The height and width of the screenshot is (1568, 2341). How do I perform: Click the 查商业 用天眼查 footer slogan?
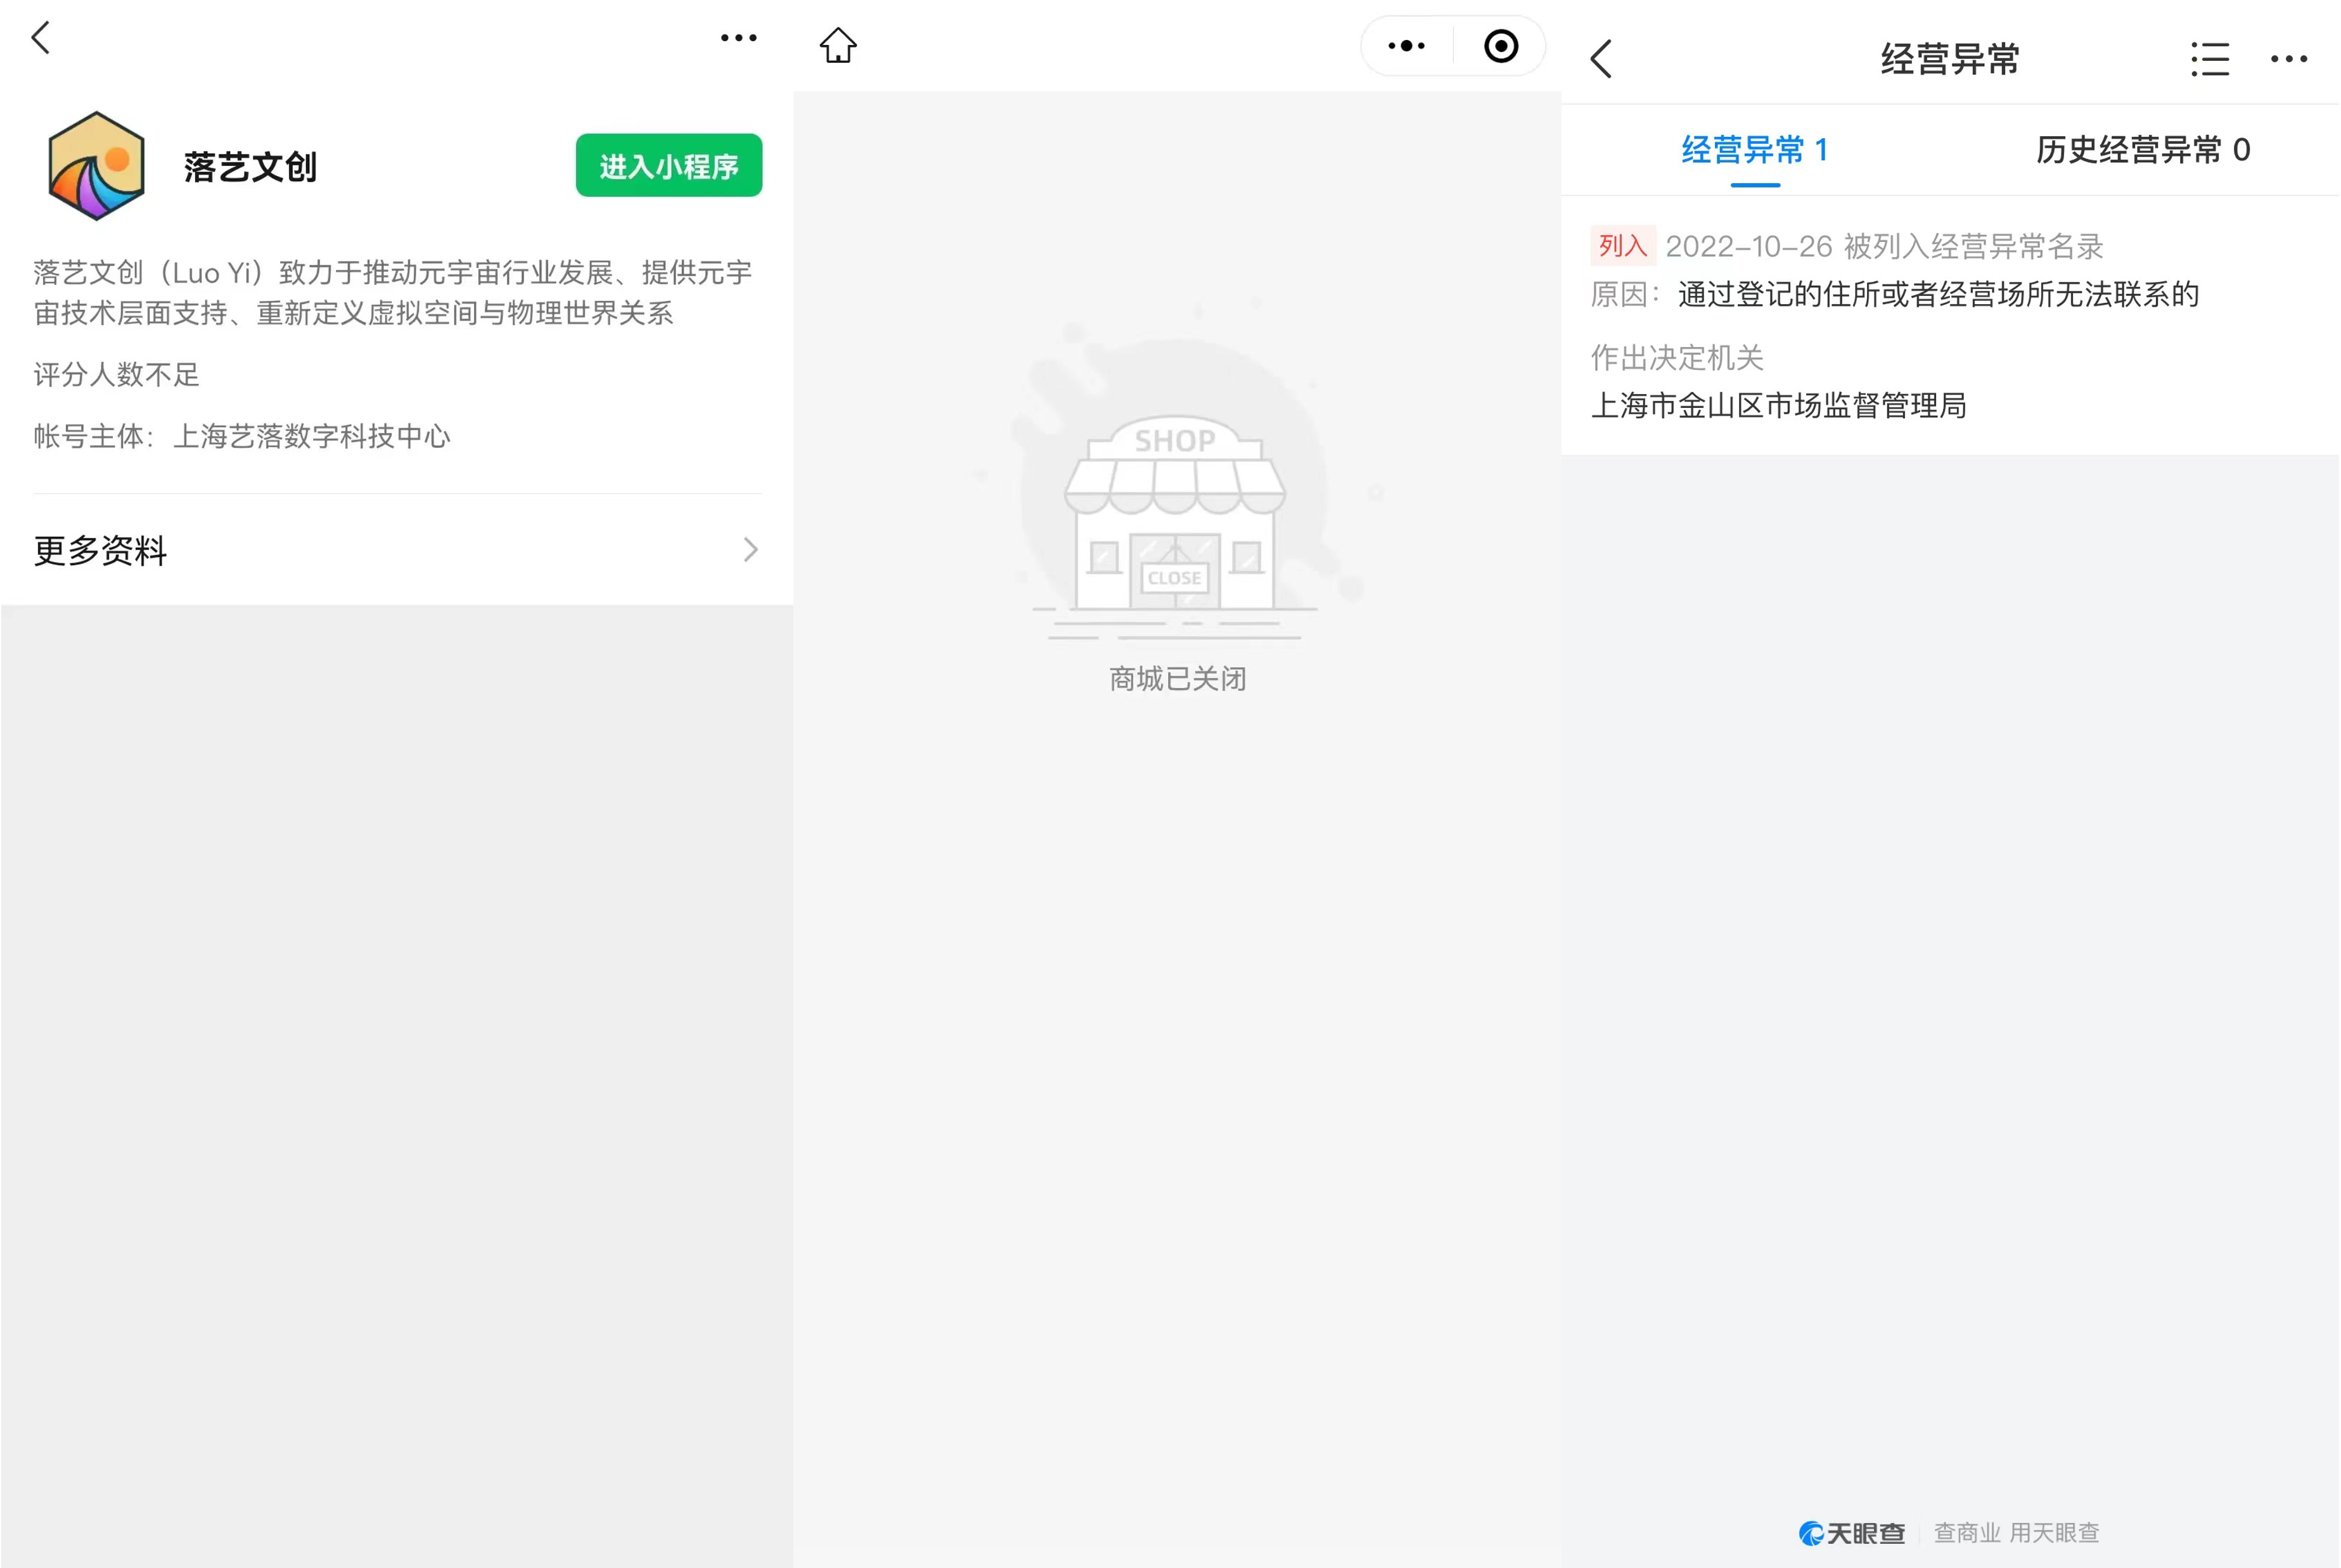(x=2016, y=1533)
